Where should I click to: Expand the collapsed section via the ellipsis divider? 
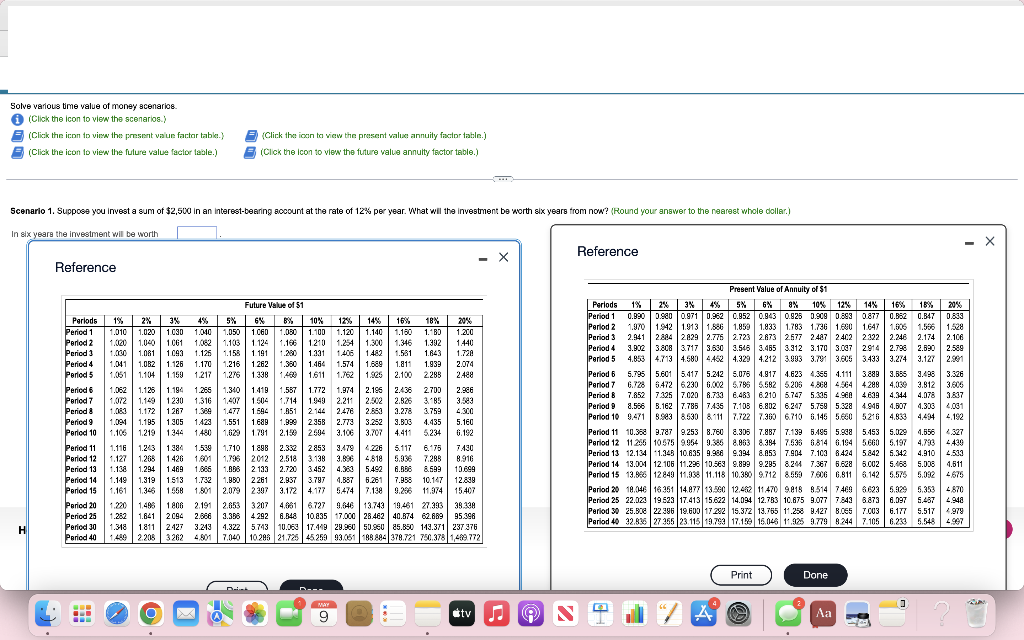click(502, 178)
